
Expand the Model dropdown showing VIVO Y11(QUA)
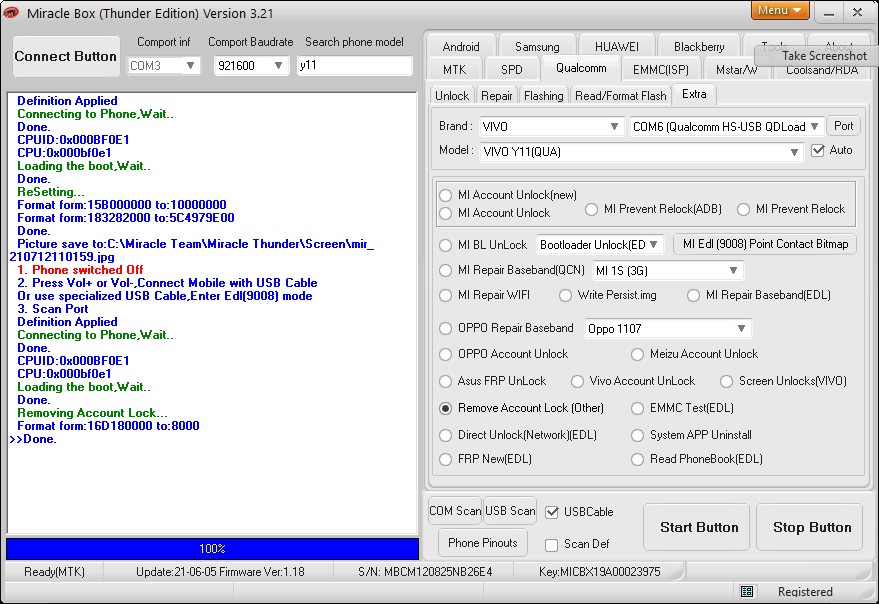coord(794,152)
